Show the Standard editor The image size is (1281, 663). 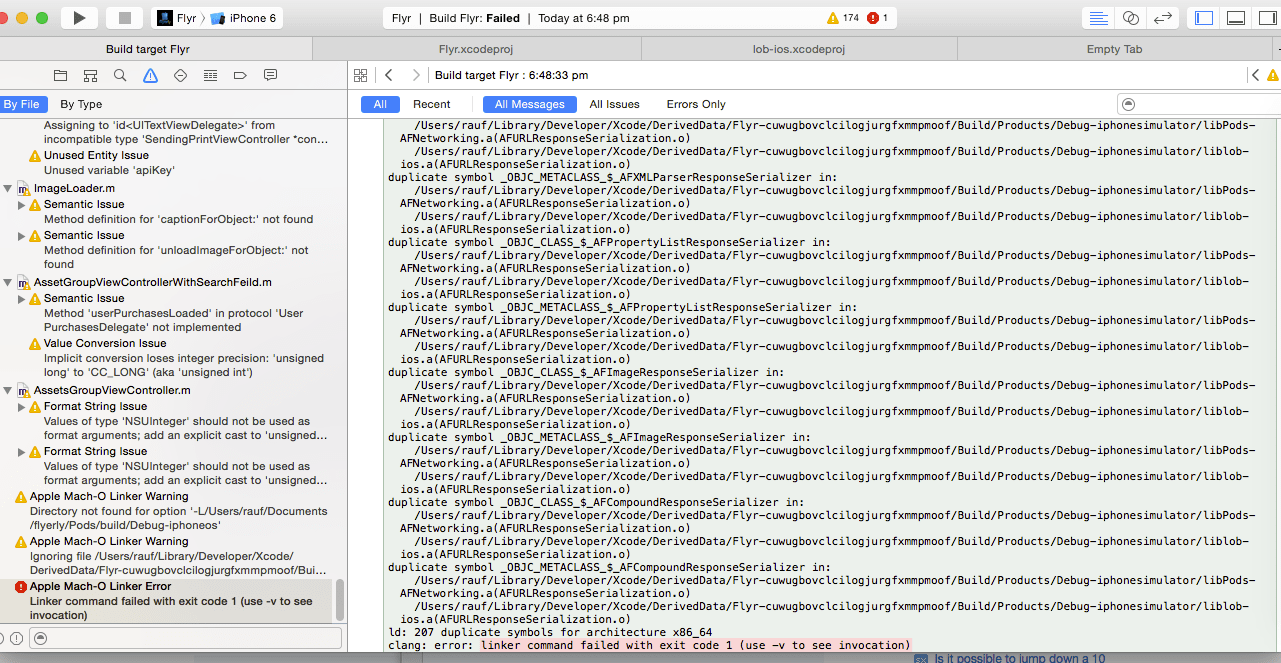1099,18
